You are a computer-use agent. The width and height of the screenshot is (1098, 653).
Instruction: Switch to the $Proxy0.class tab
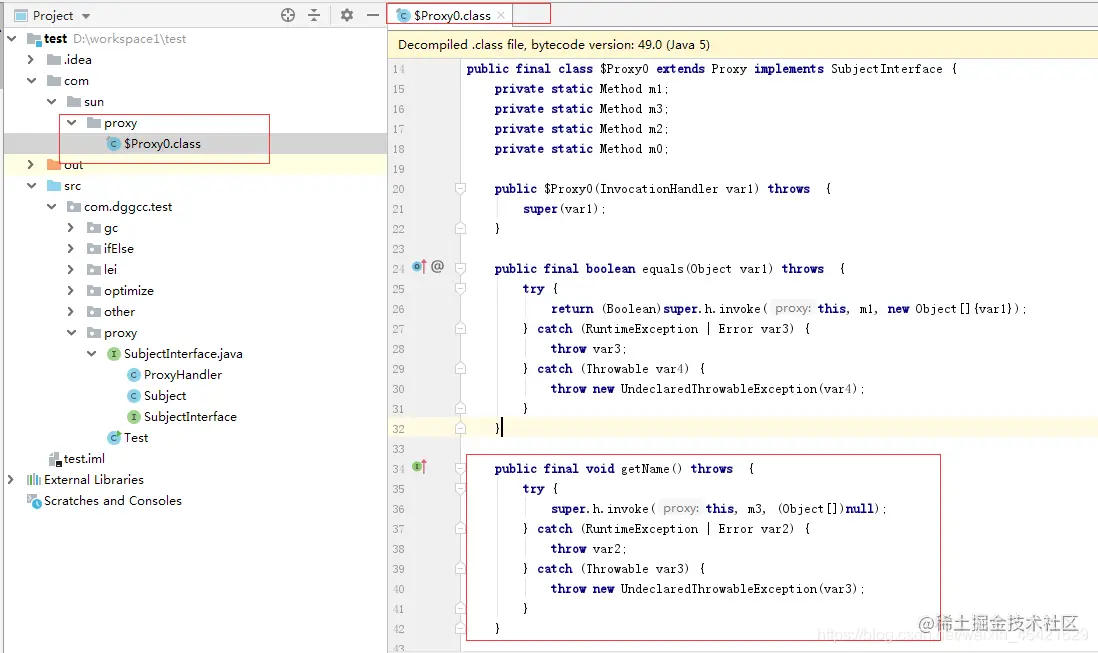[x=452, y=15]
